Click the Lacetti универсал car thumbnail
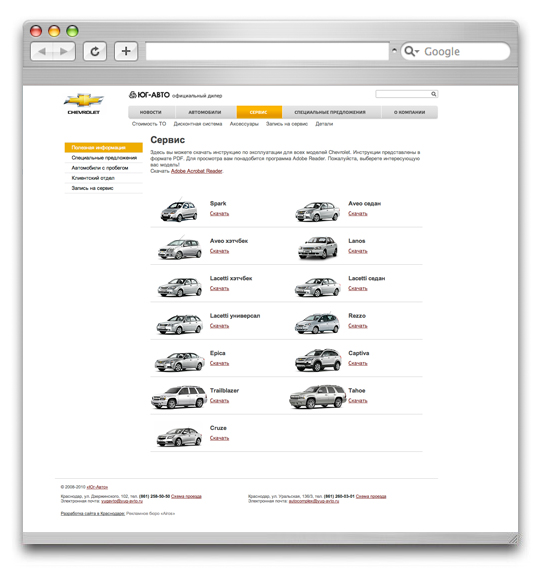 pos(180,324)
